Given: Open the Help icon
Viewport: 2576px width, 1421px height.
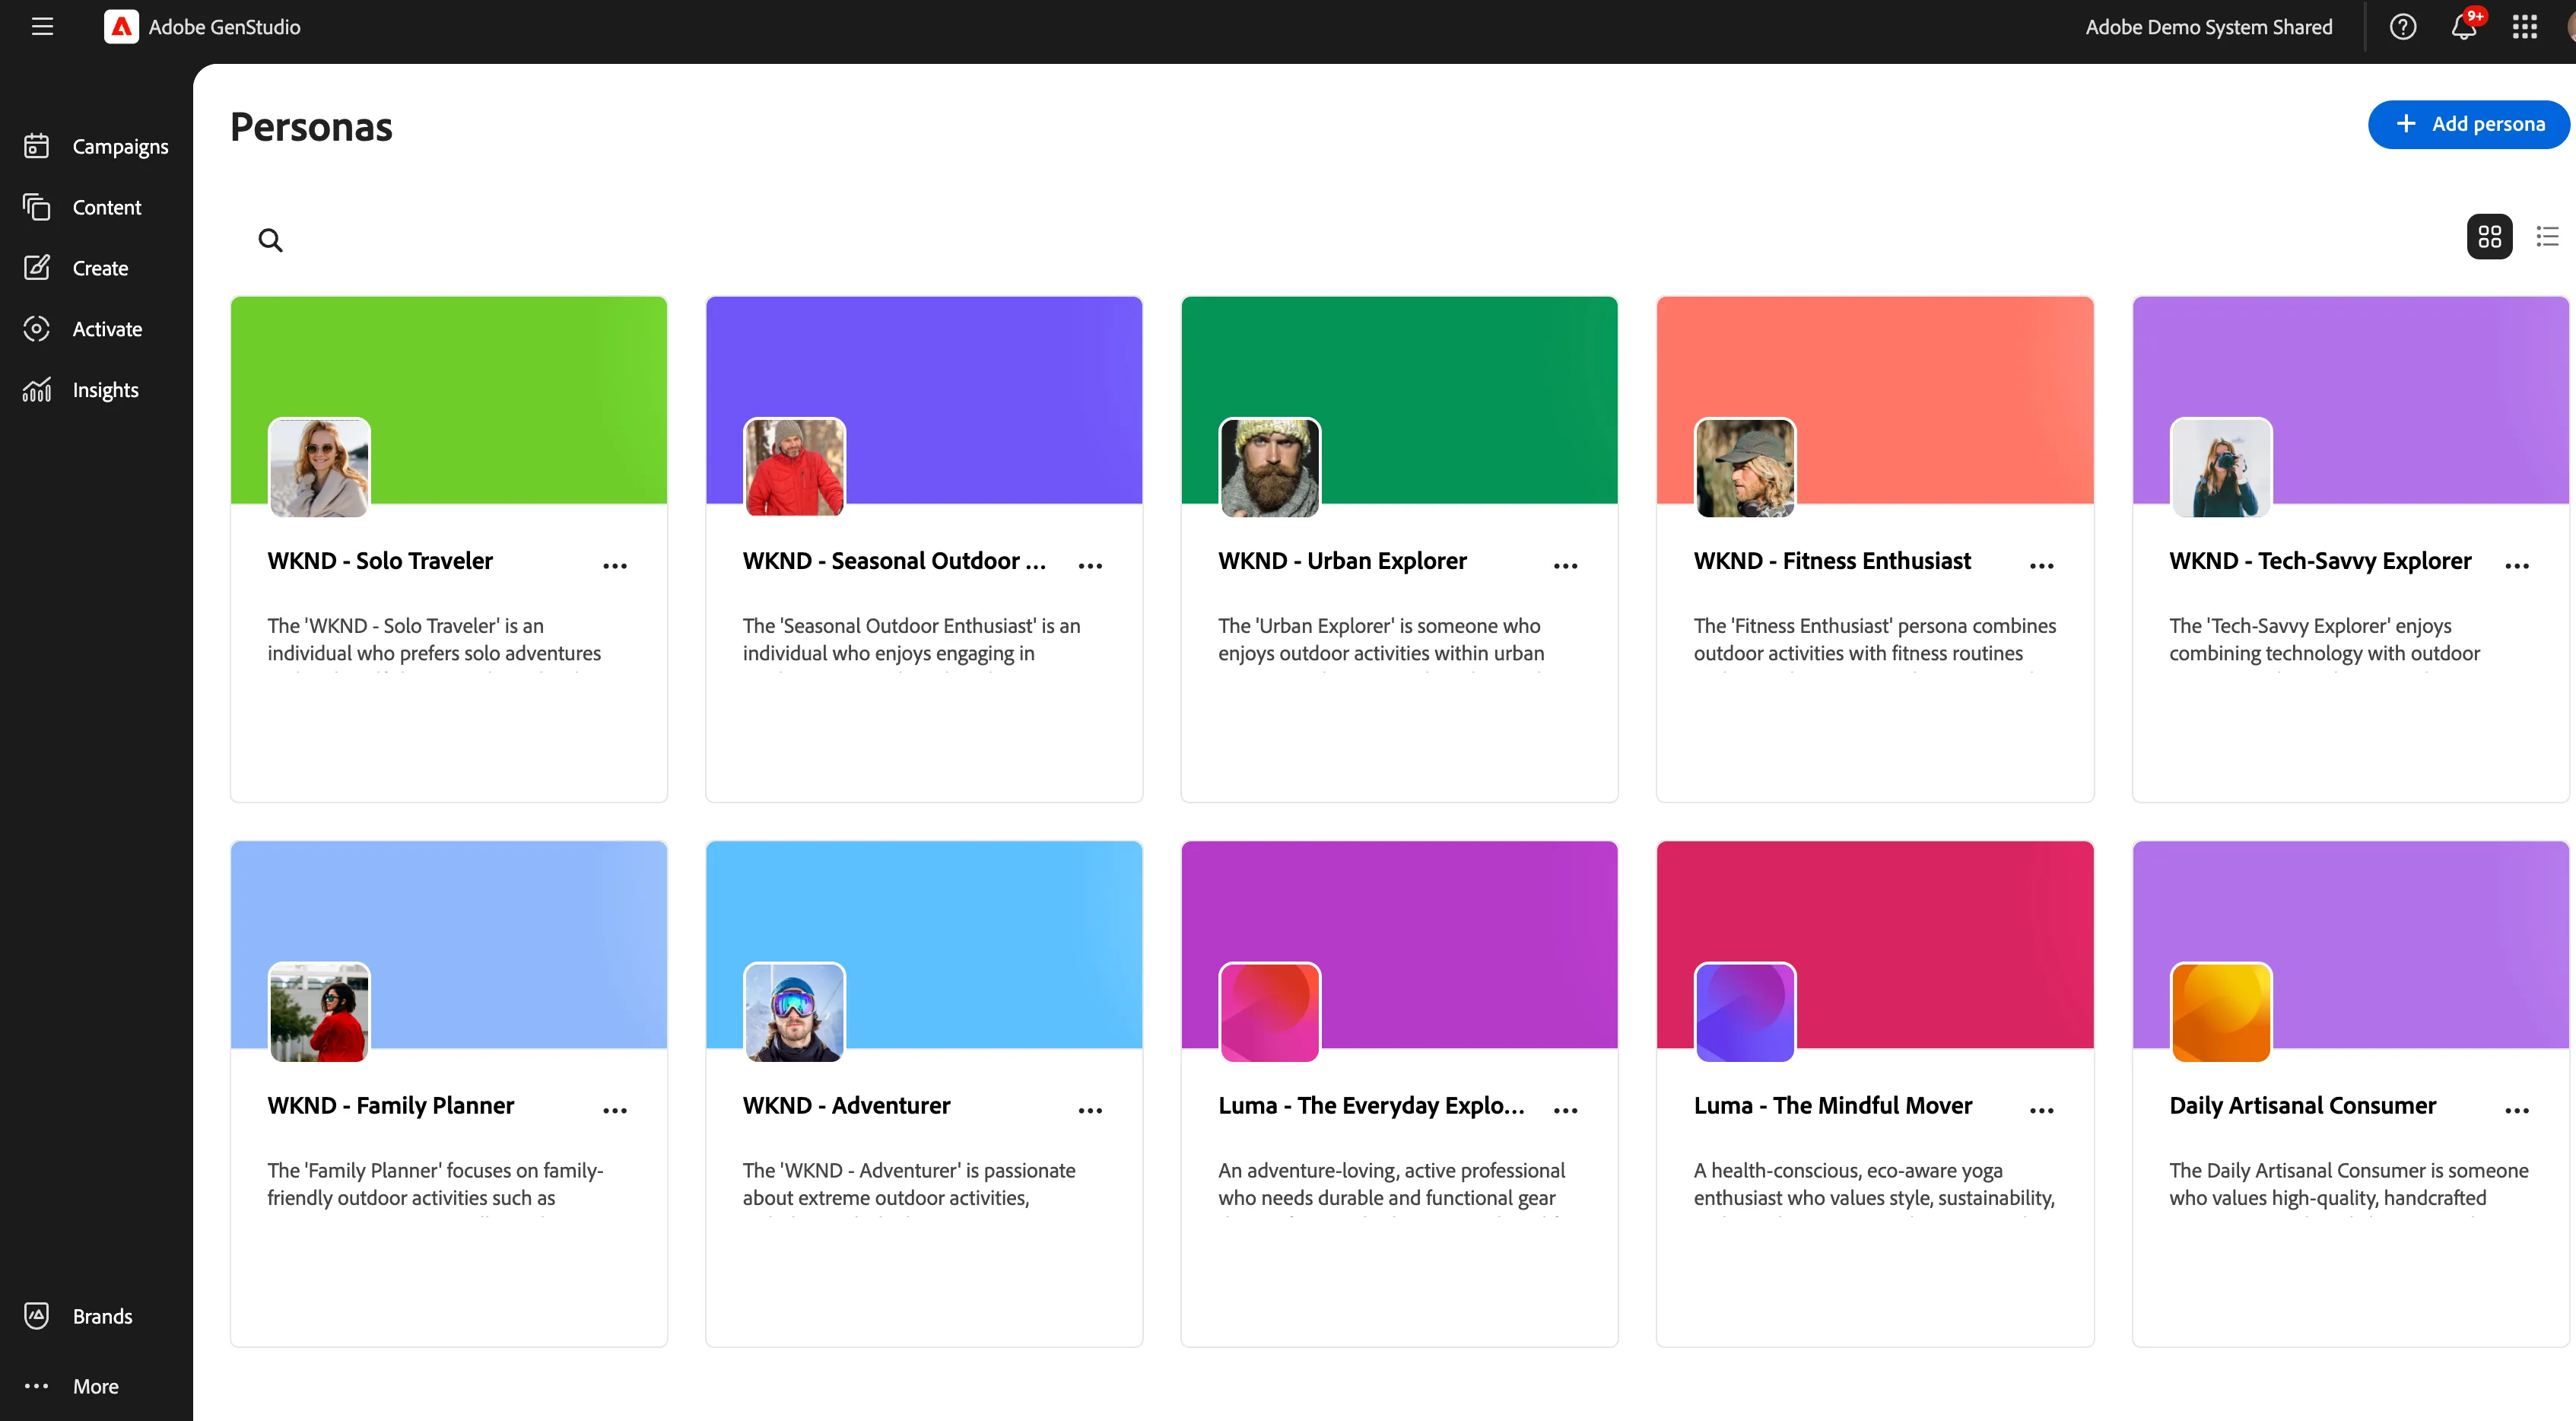Looking at the screenshot, I should [x=2402, y=27].
